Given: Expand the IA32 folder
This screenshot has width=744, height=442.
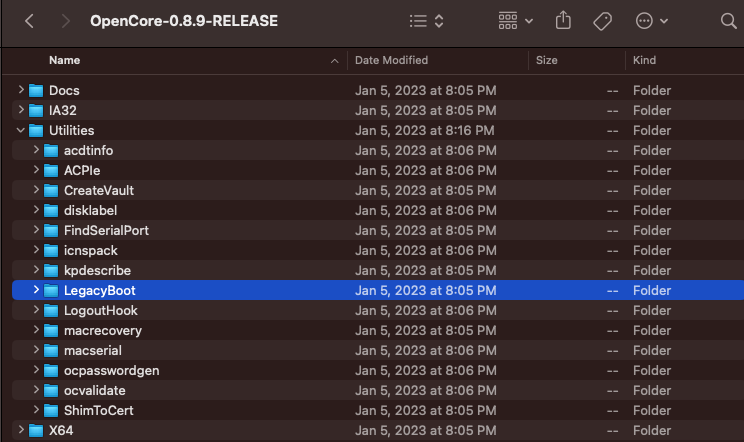Looking at the screenshot, I should pos(20,110).
